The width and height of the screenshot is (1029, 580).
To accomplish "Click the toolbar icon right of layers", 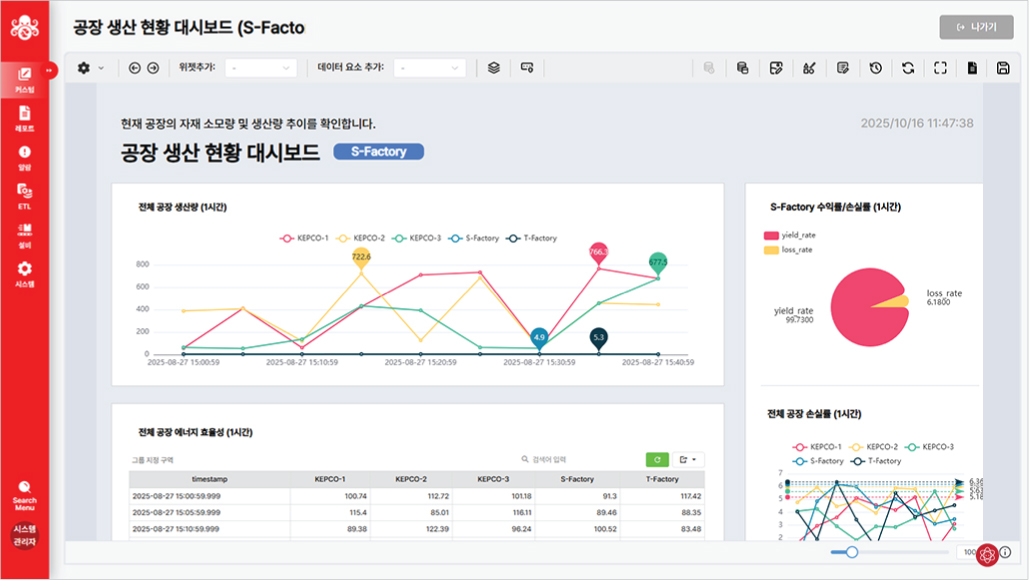I will tap(527, 68).
